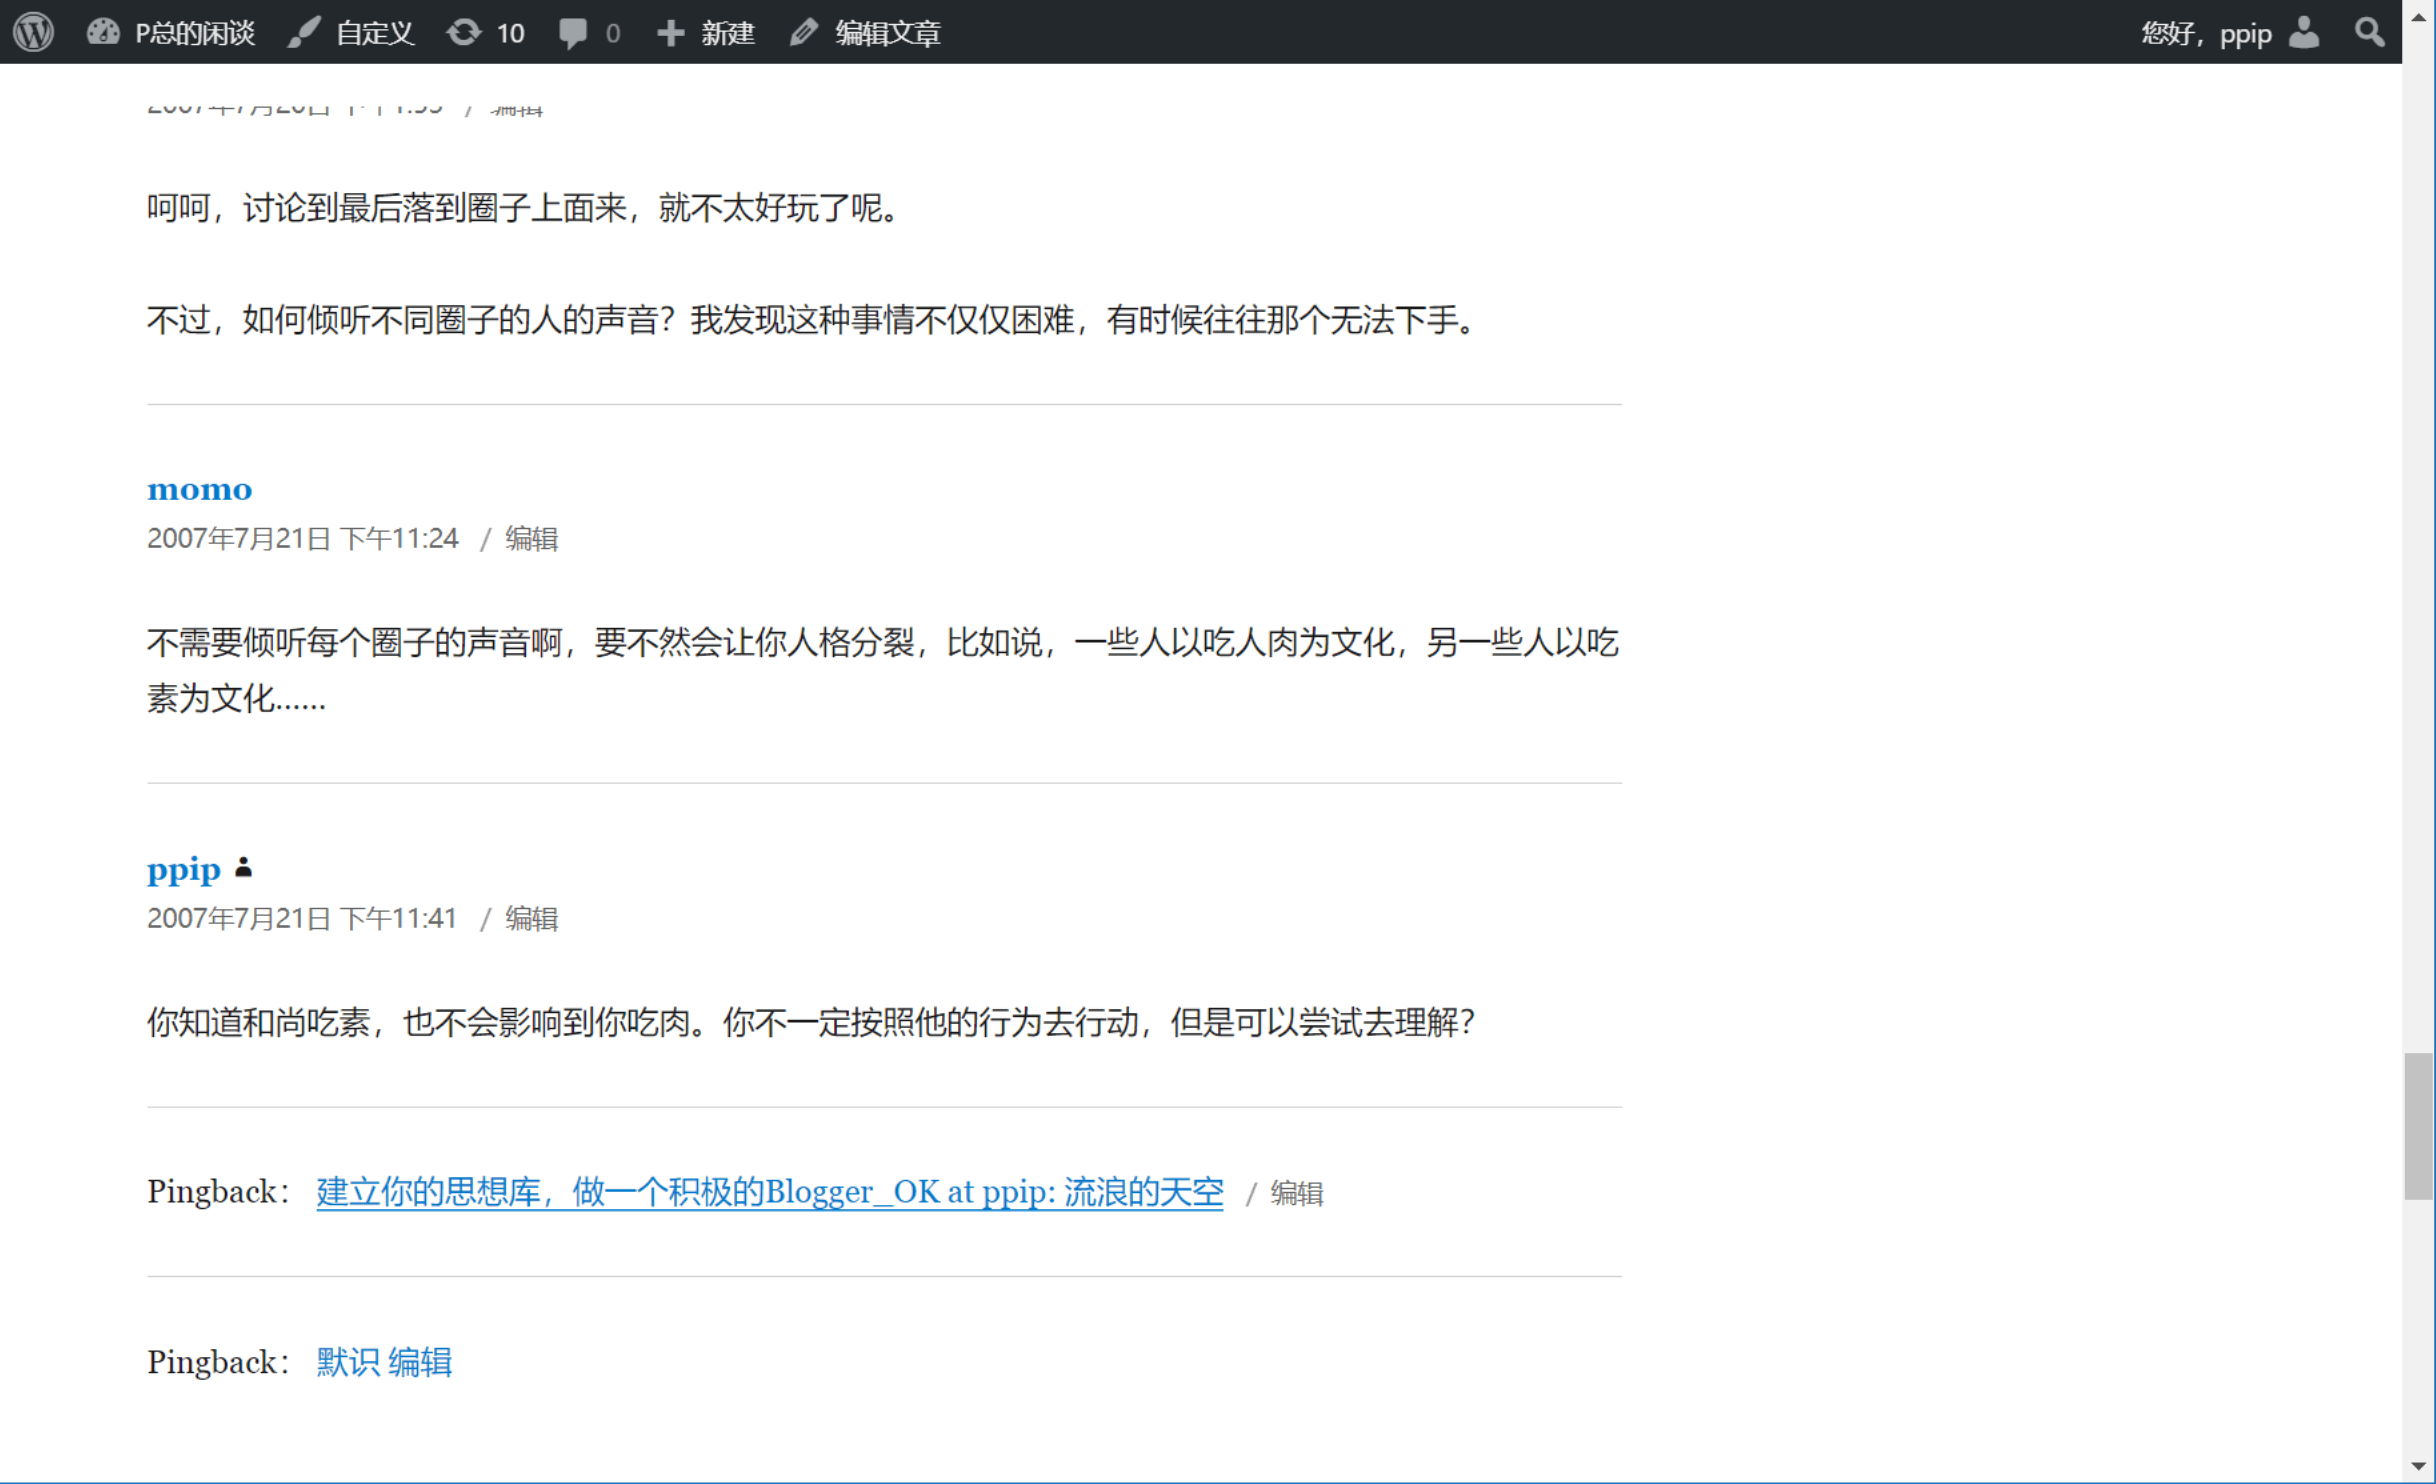Click 编辑 beside momo's comment
The width and height of the screenshot is (2436, 1484).
[x=531, y=538]
